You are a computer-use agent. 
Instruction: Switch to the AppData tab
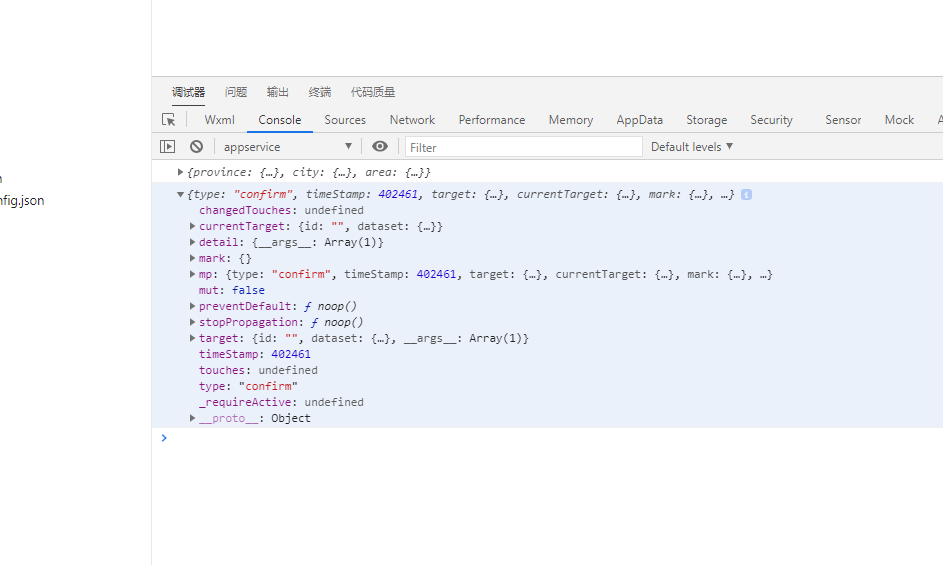point(639,119)
